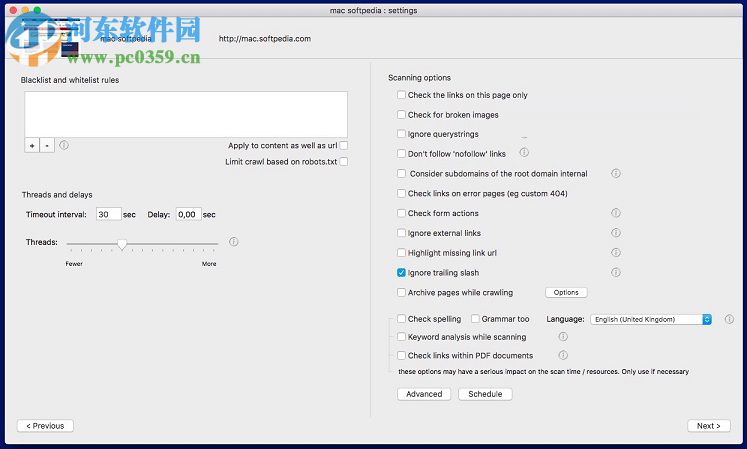Open the Advanced settings button
Viewport: 747px width, 449px height.
click(x=424, y=394)
